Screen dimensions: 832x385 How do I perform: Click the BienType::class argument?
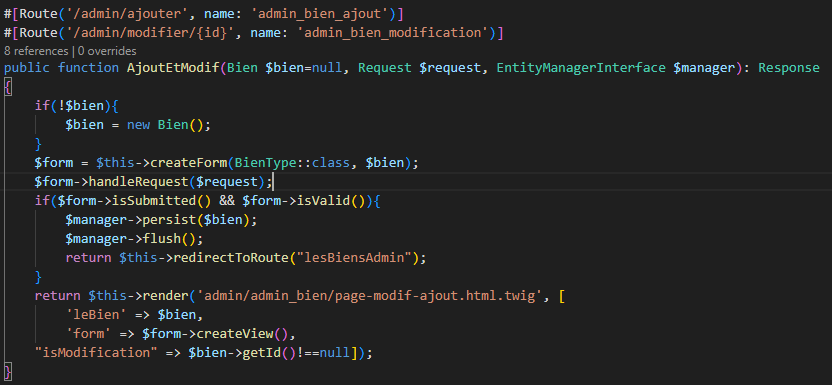click(293, 163)
